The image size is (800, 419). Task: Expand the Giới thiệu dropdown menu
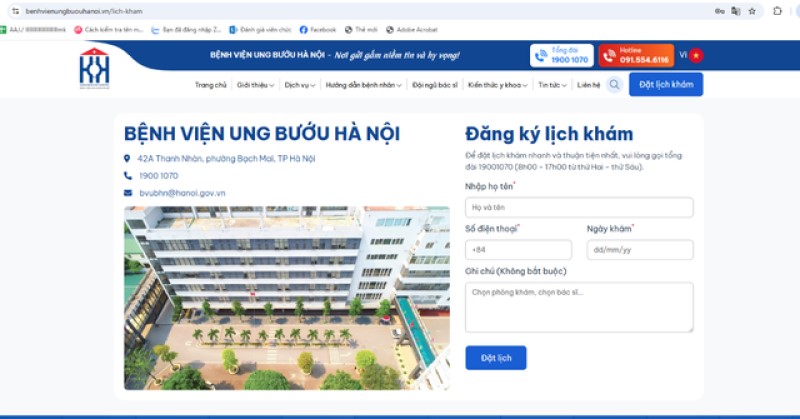click(x=255, y=85)
